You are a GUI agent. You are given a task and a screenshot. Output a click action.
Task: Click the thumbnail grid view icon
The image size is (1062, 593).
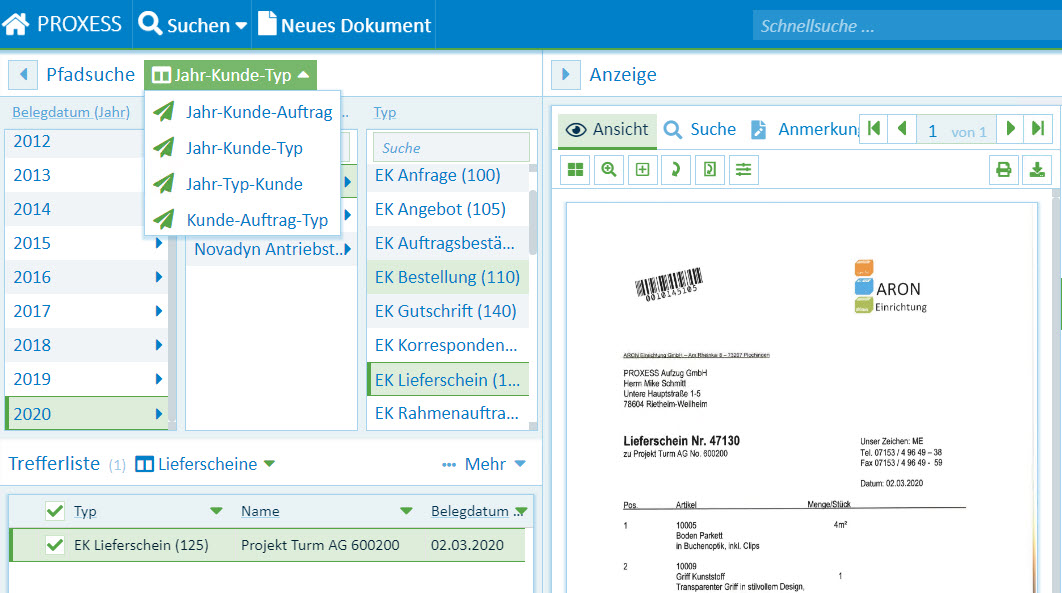click(575, 170)
